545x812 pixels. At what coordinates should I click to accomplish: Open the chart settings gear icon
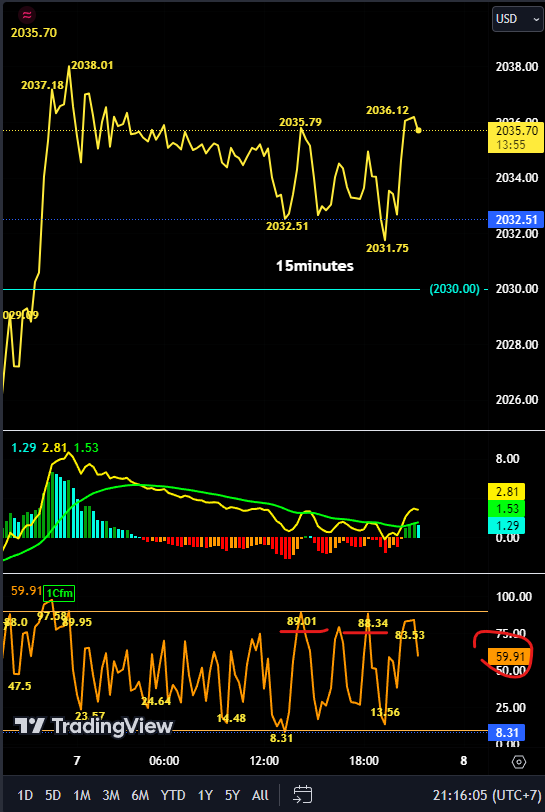(x=519, y=761)
